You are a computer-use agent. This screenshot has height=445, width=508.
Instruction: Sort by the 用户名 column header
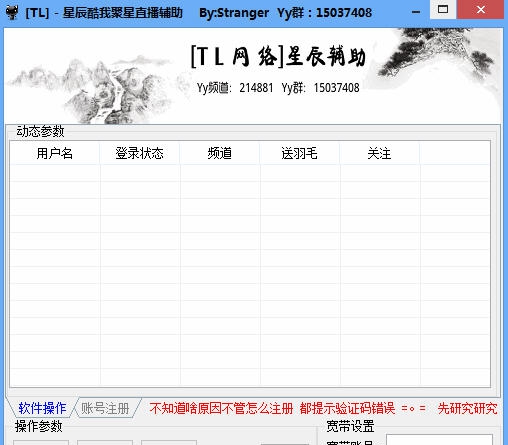pos(55,153)
